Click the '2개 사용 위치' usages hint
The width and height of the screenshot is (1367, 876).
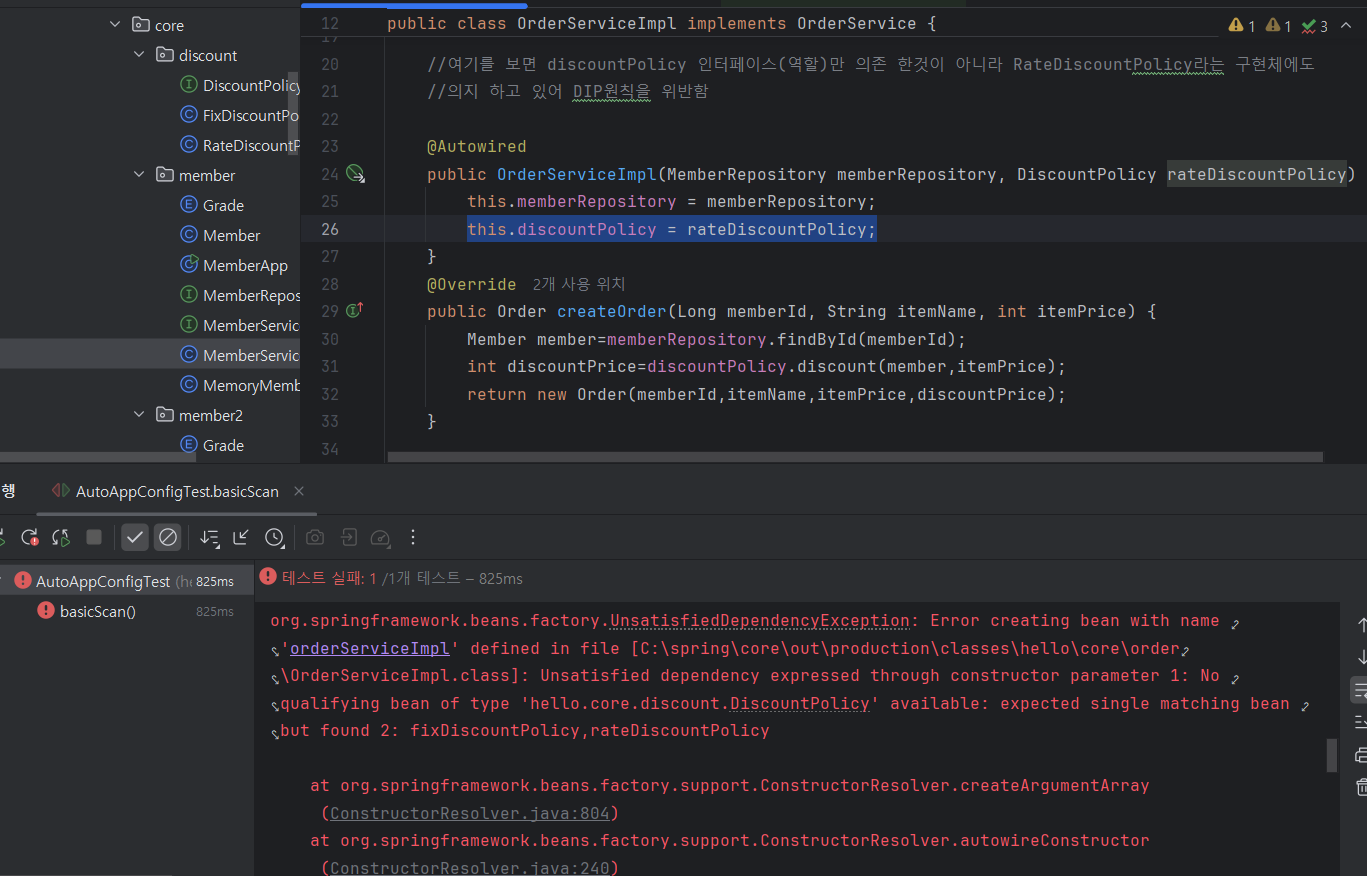point(579,284)
